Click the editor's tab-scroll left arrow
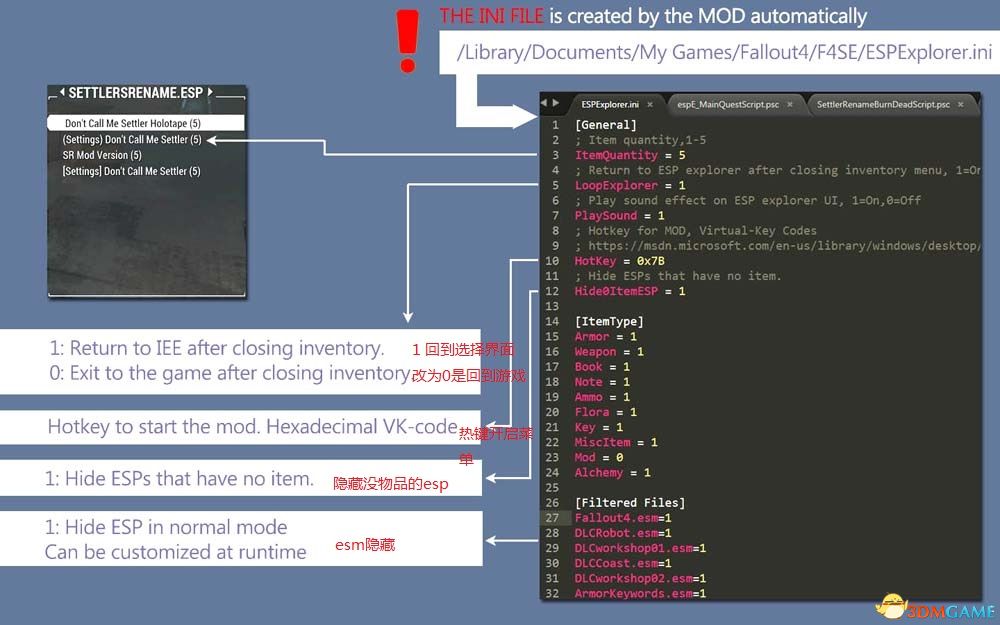This screenshot has width=1000, height=625. click(x=544, y=103)
